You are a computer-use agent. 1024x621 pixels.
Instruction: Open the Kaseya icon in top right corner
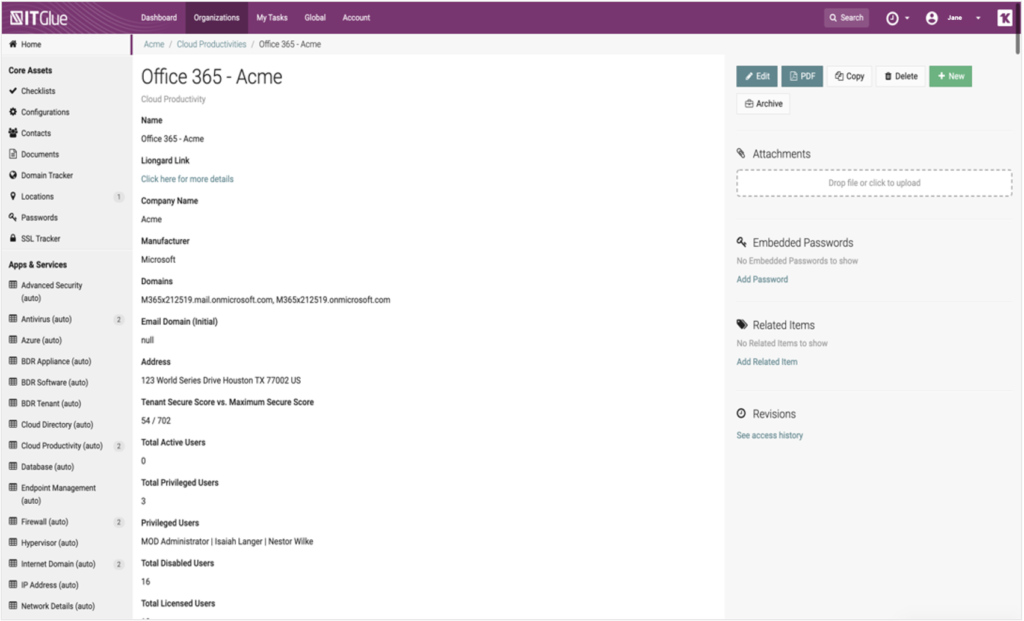coord(1004,18)
